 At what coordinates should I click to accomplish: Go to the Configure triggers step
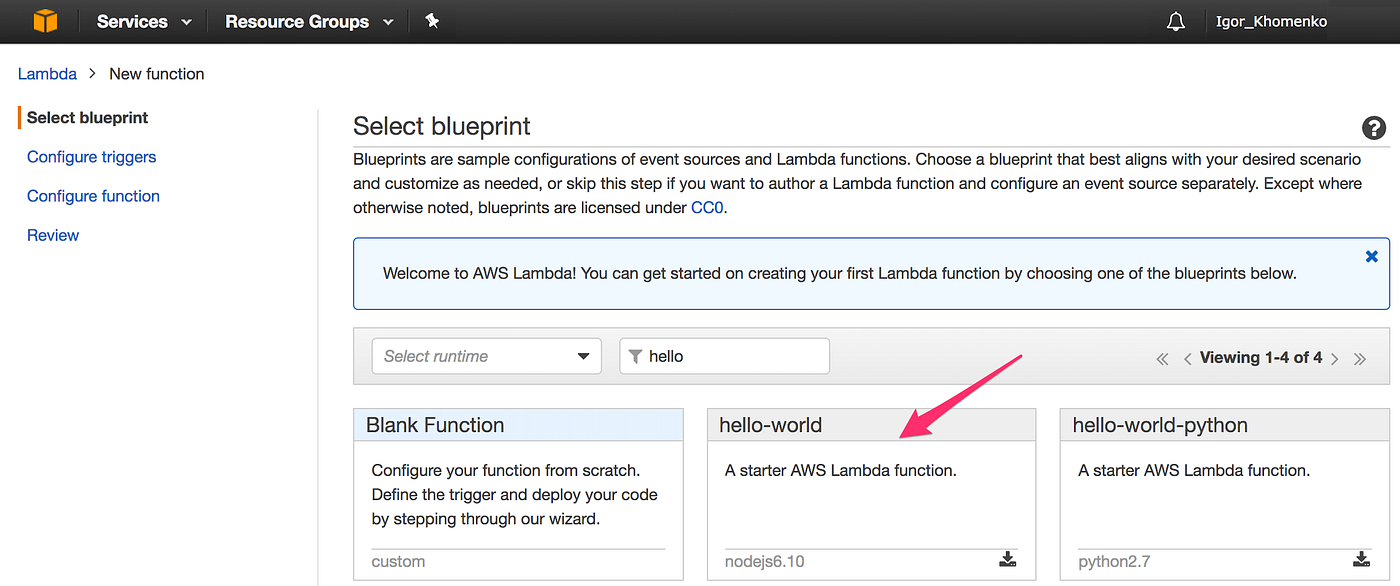(91, 156)
